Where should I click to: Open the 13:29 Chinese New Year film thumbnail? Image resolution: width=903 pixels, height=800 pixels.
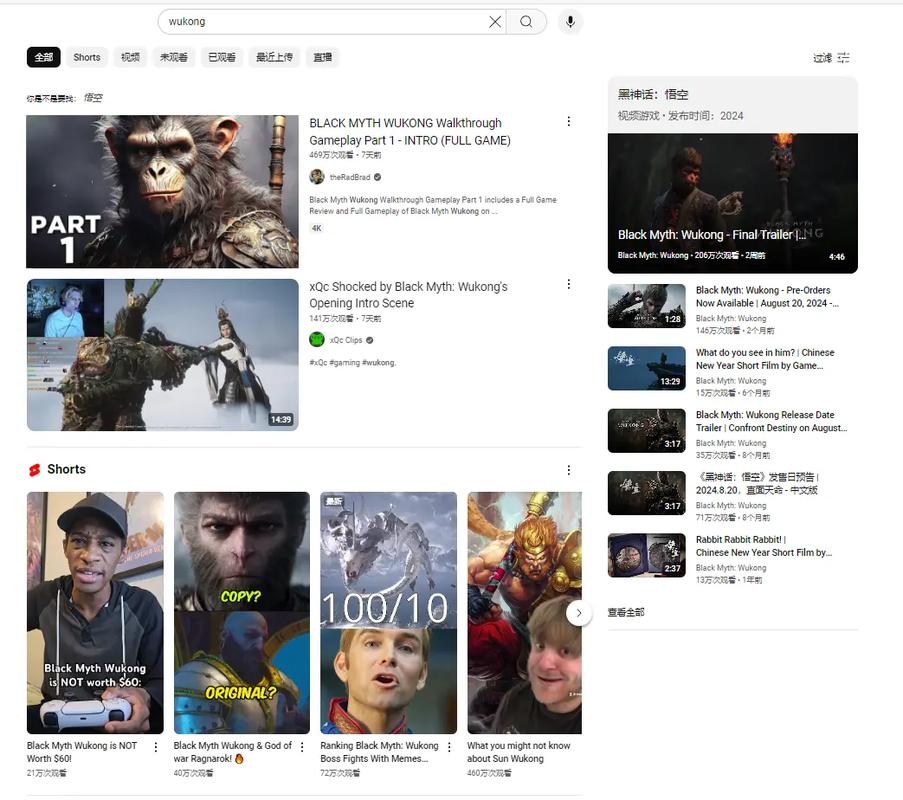pos(647,368)
